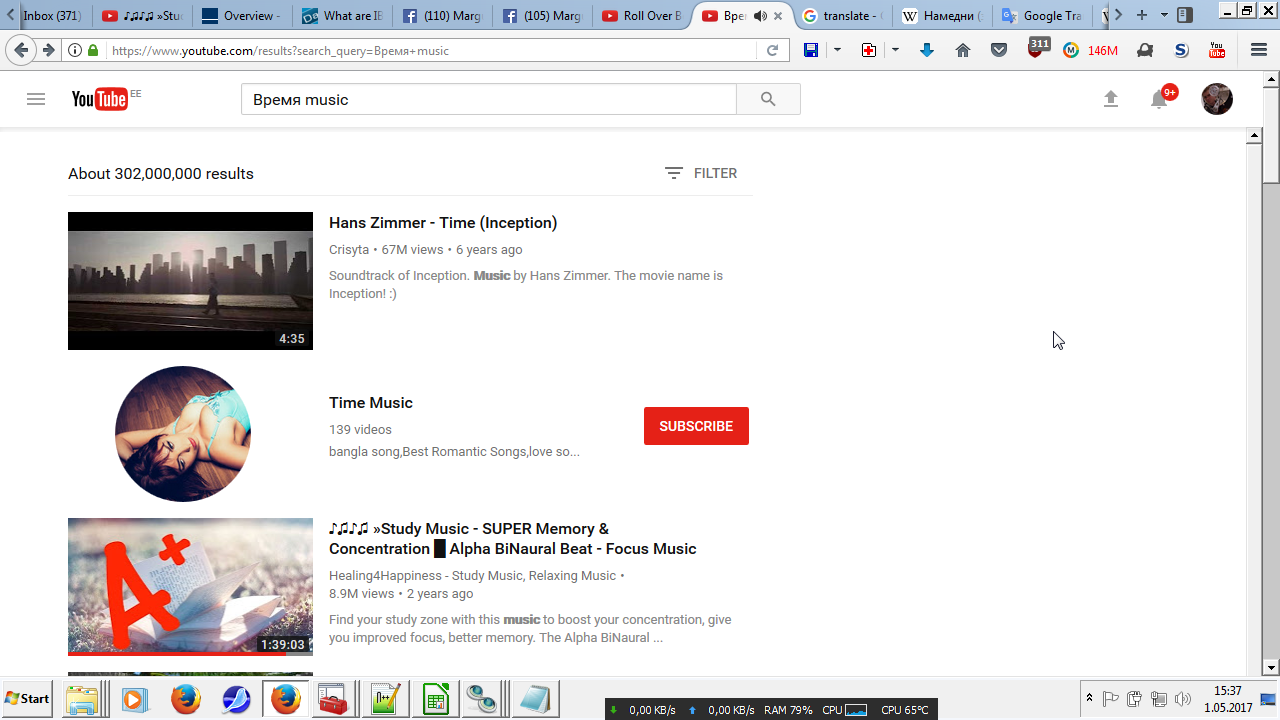Switch to the translate Google tab

843,16
